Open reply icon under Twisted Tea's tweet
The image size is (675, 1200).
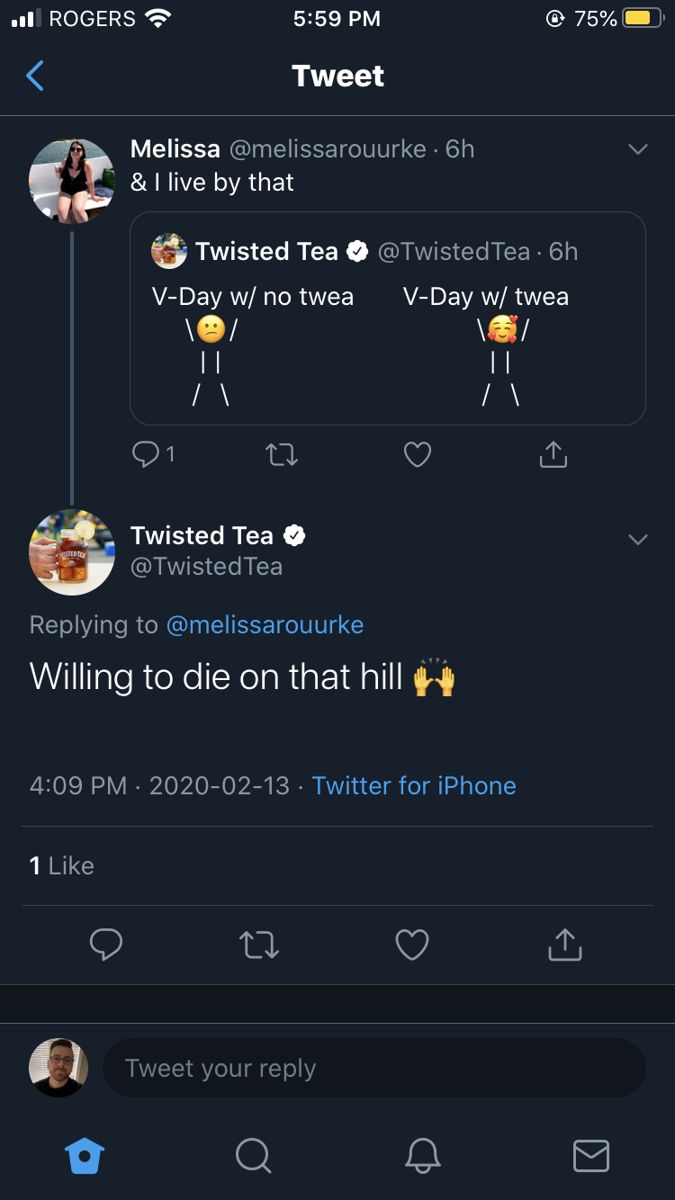(107, 944)
